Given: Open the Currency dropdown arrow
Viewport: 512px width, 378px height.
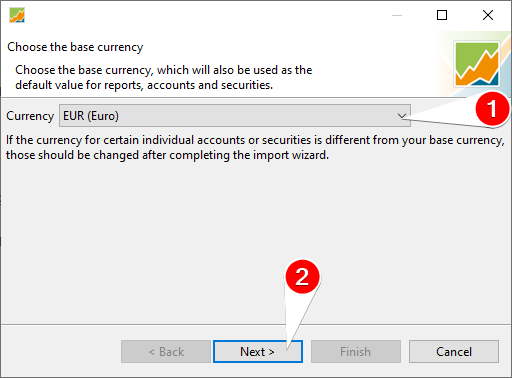Looking at the screenshot, I should tap(402, 116).
